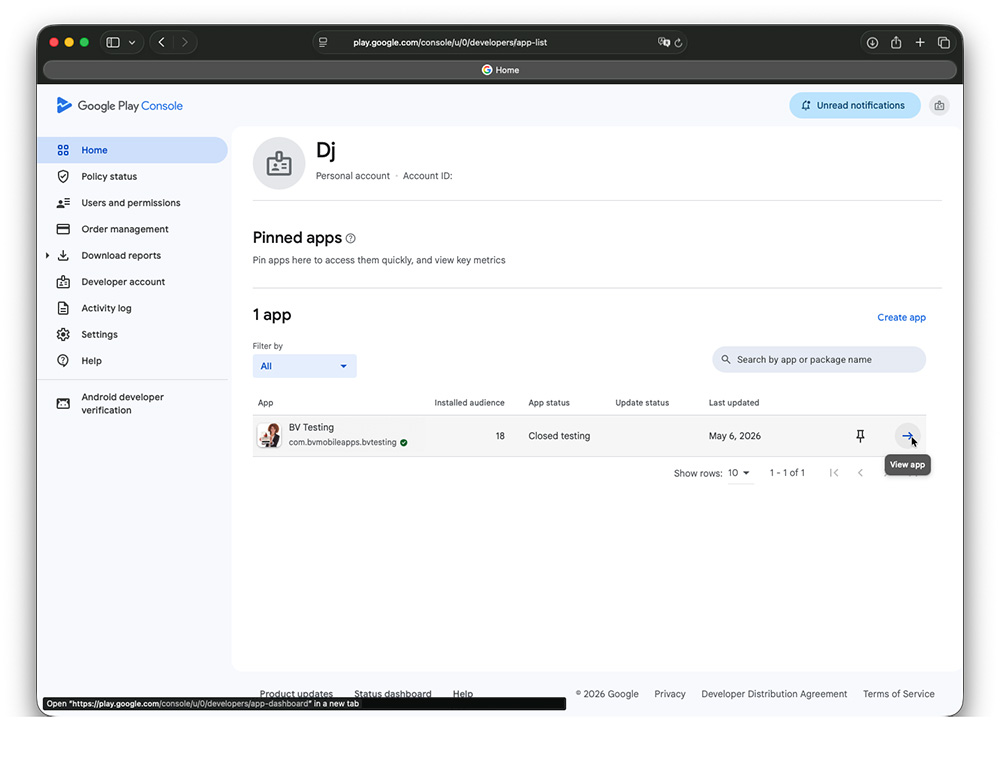Open Safari tab group dropdown chevron
The width and height of the screenshot is (1000, 765).
132,43
